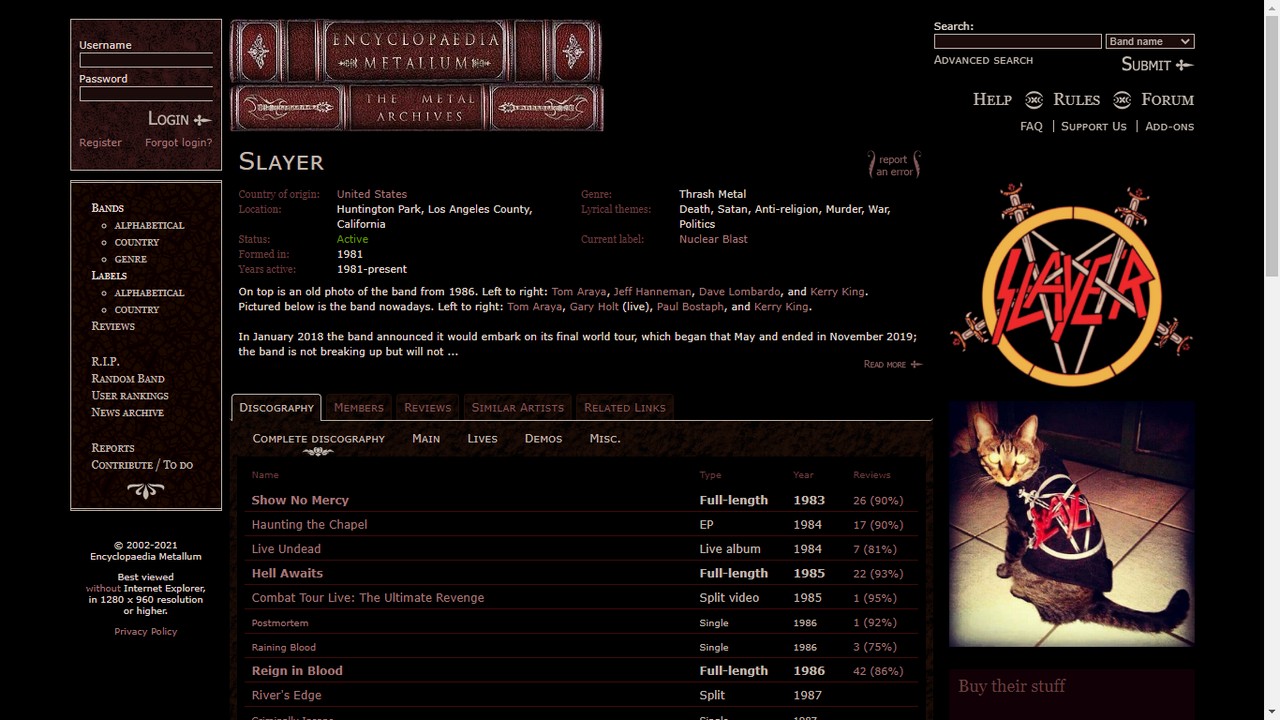Open the Slayer cat band photo
1280x720 pixels.
(x=1071, y=524)
